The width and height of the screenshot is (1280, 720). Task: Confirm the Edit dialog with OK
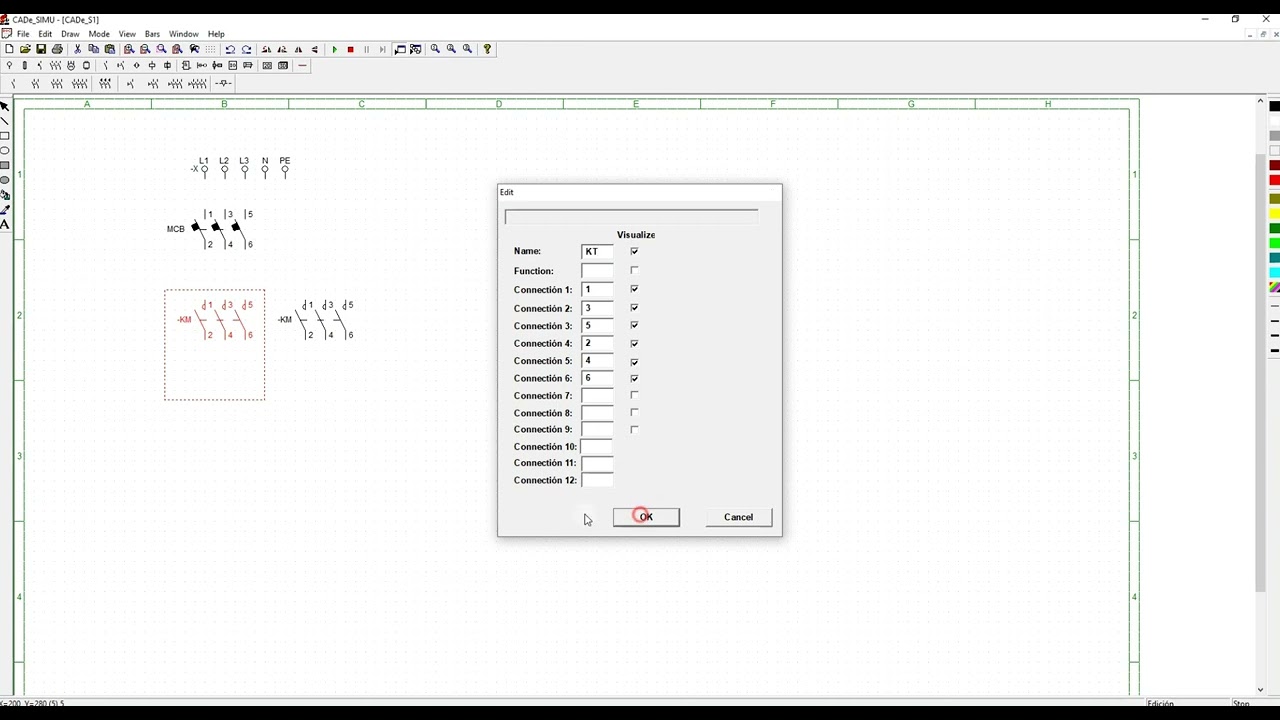(x=646, y=517)
